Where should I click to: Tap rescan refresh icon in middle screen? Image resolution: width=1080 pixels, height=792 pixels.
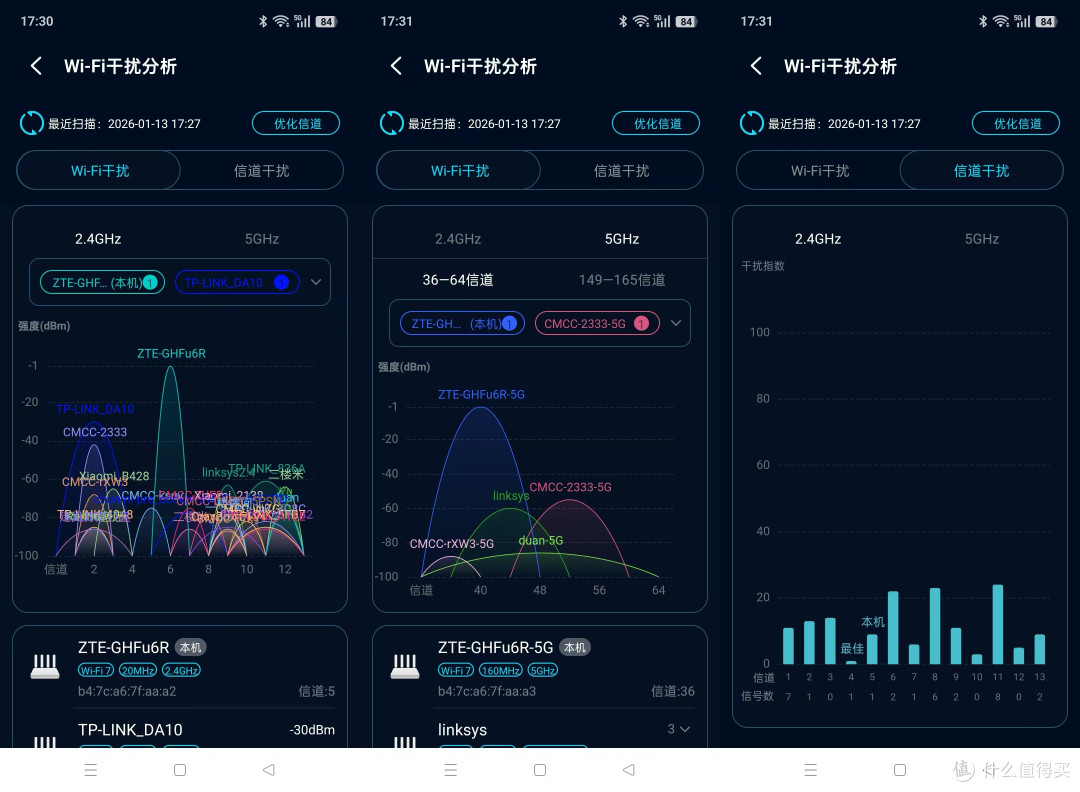coord(391,123)
